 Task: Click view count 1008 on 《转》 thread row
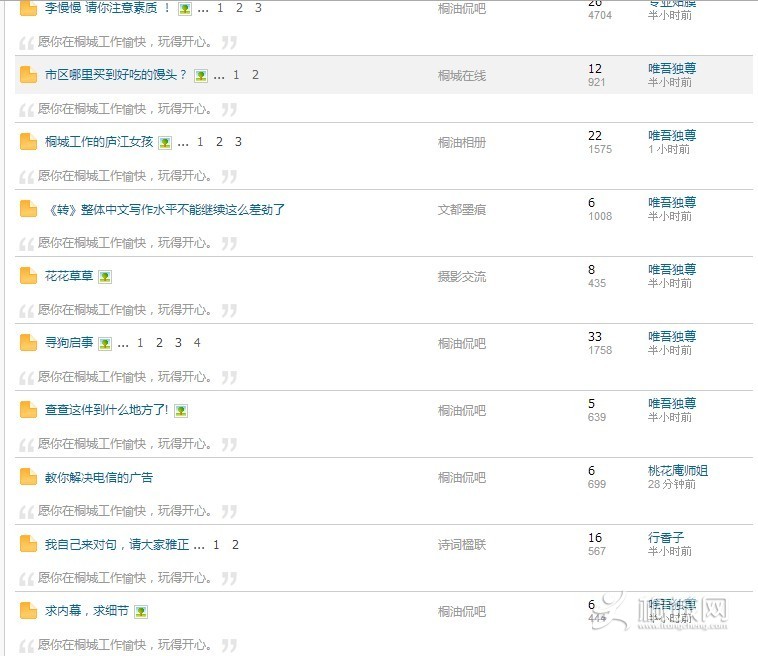click(x=600, y=216)
